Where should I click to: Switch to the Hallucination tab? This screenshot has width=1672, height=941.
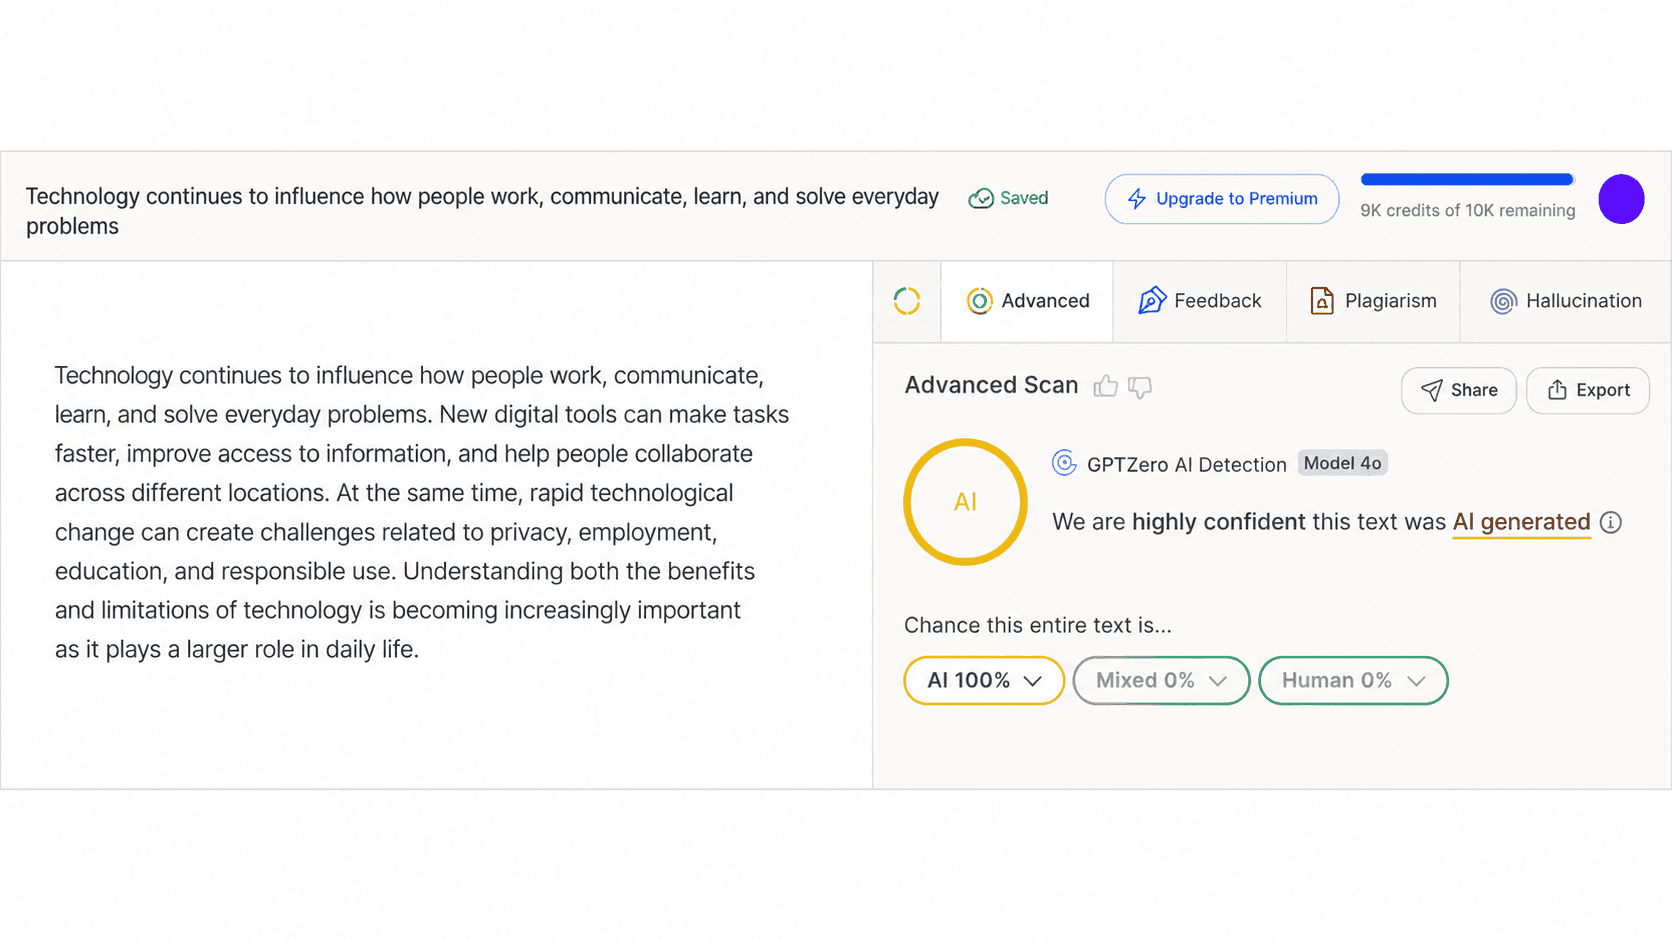[x=1566, y=301]
